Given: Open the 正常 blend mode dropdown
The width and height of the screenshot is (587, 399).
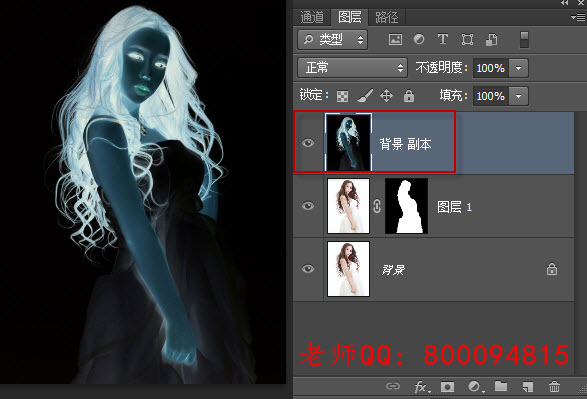Looking at the screenshot, I should [x=352, y=68].
